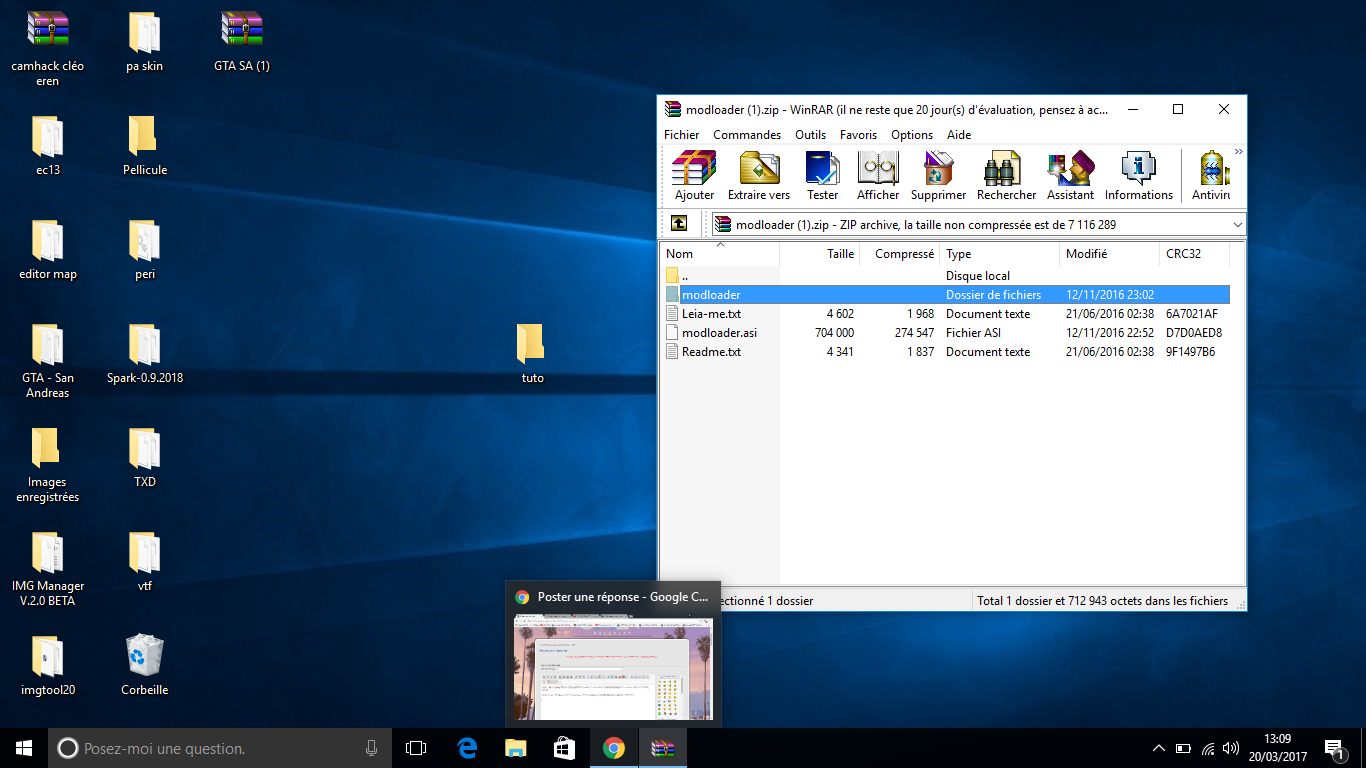Click the Chrome window preview thumbnail

612,667
